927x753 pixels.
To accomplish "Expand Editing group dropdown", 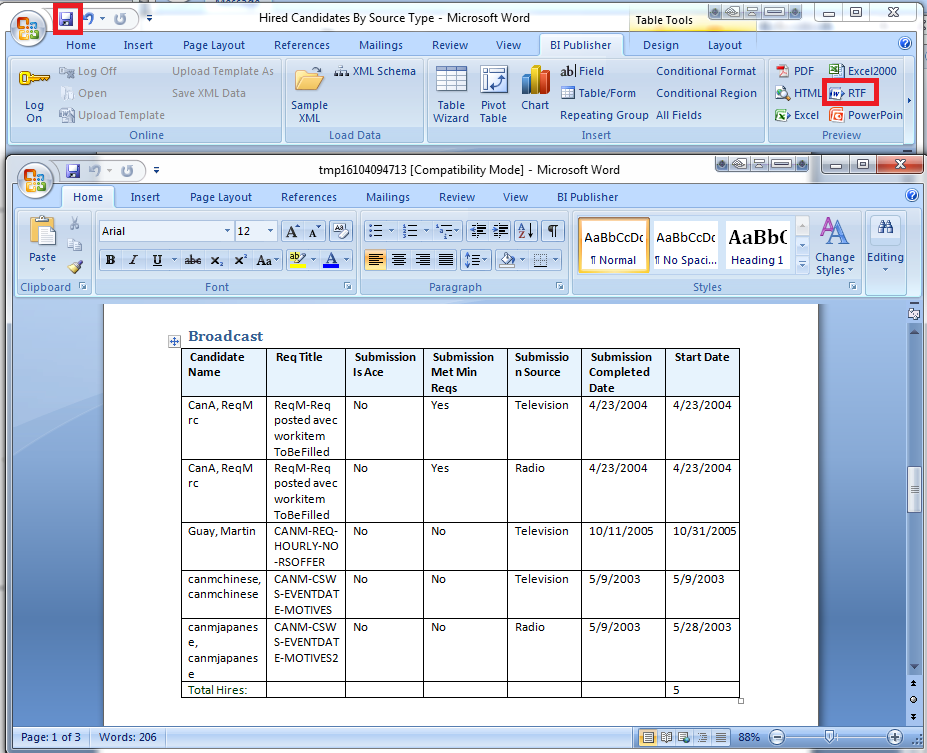I will [885, 246].
